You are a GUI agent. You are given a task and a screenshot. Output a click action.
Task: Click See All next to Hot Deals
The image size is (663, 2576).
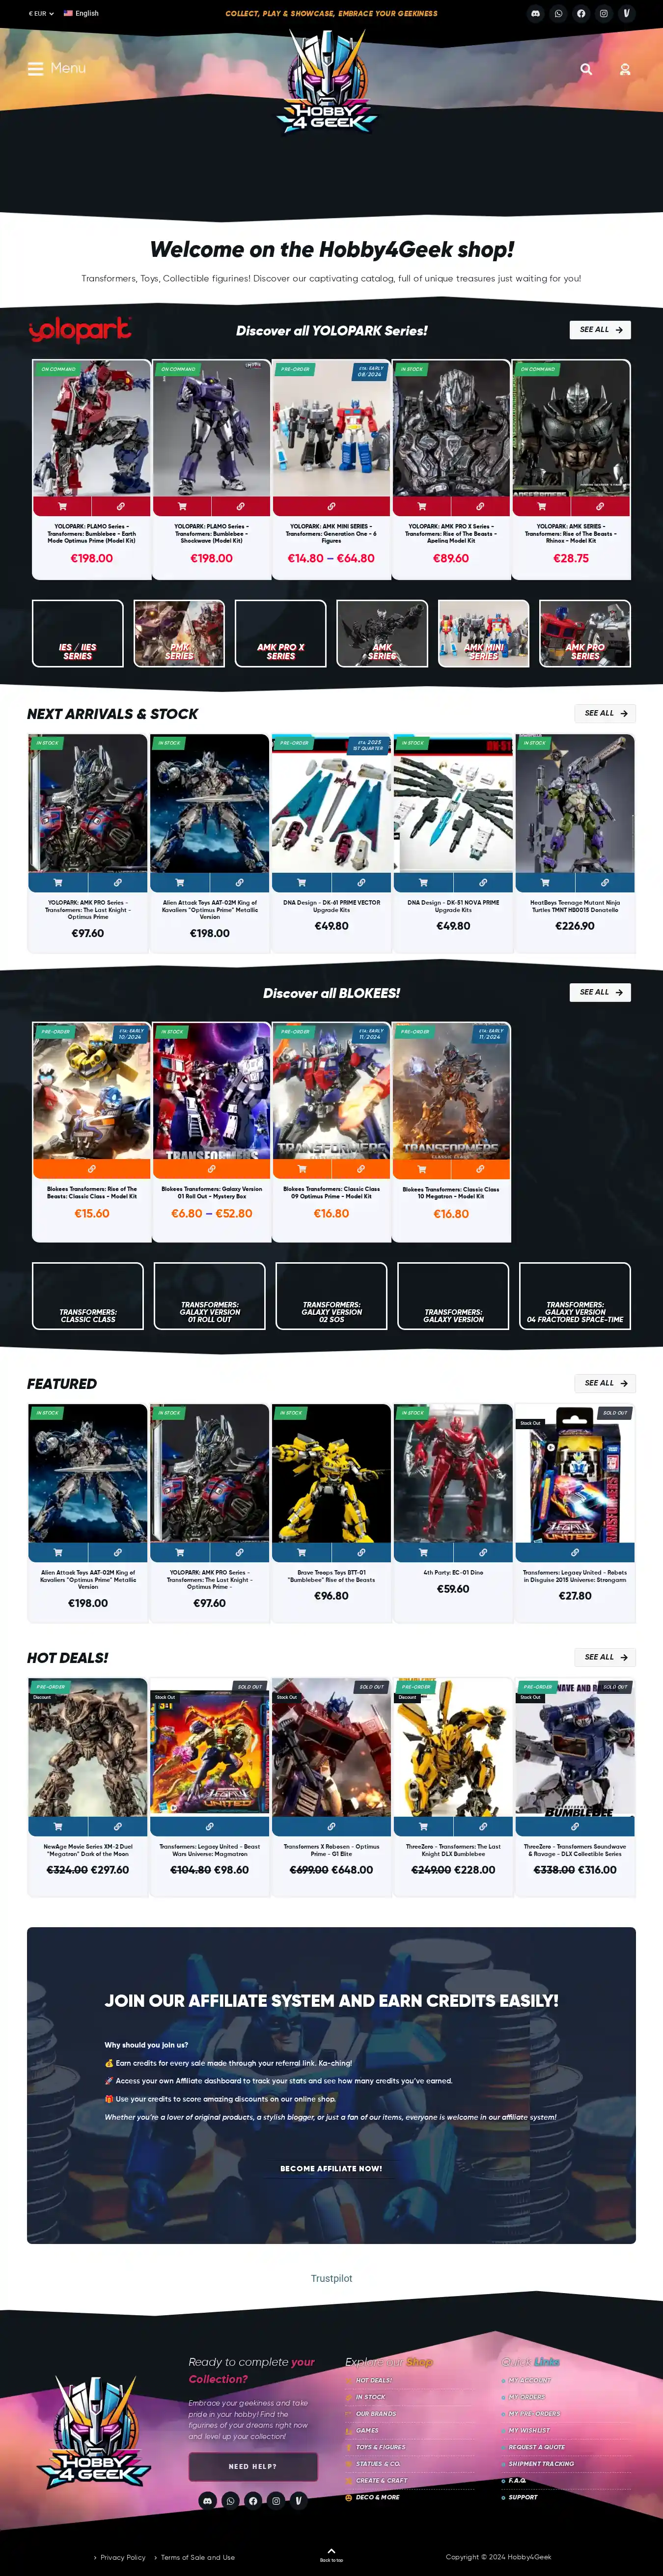pos(605,1657)
